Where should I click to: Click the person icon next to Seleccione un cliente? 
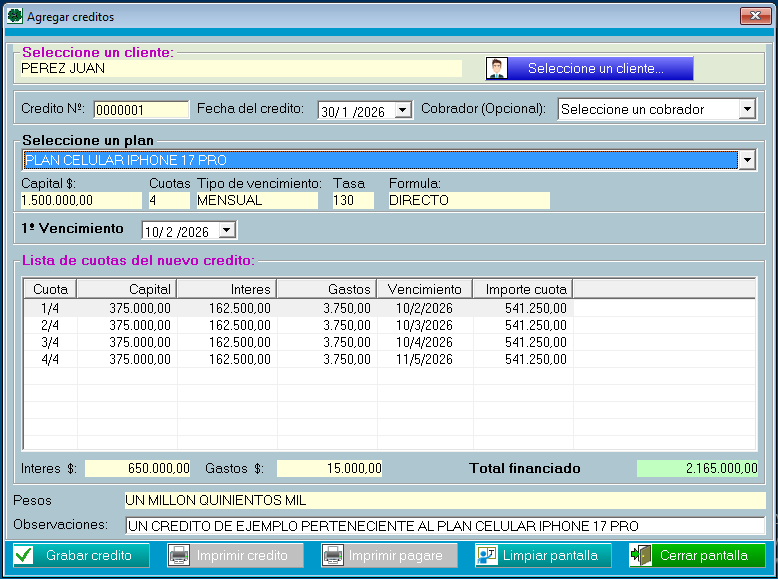497,68
